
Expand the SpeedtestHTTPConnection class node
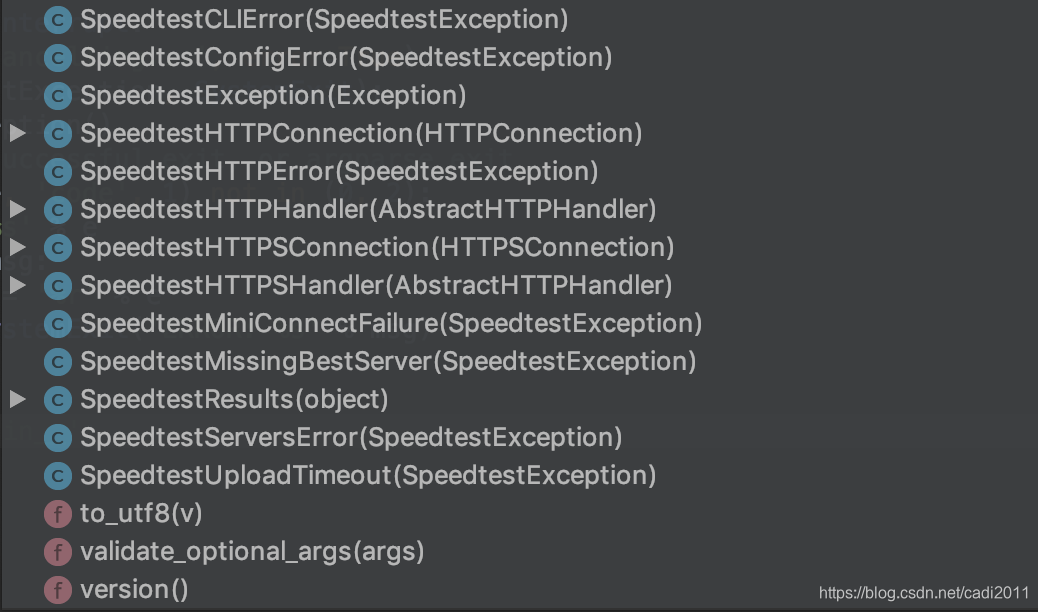click(18, 133)
